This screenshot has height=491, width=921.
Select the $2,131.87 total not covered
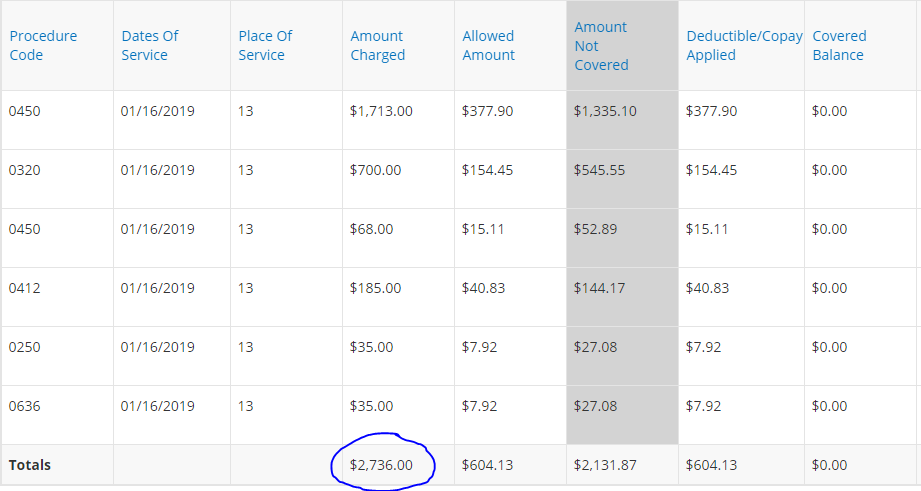605,465
